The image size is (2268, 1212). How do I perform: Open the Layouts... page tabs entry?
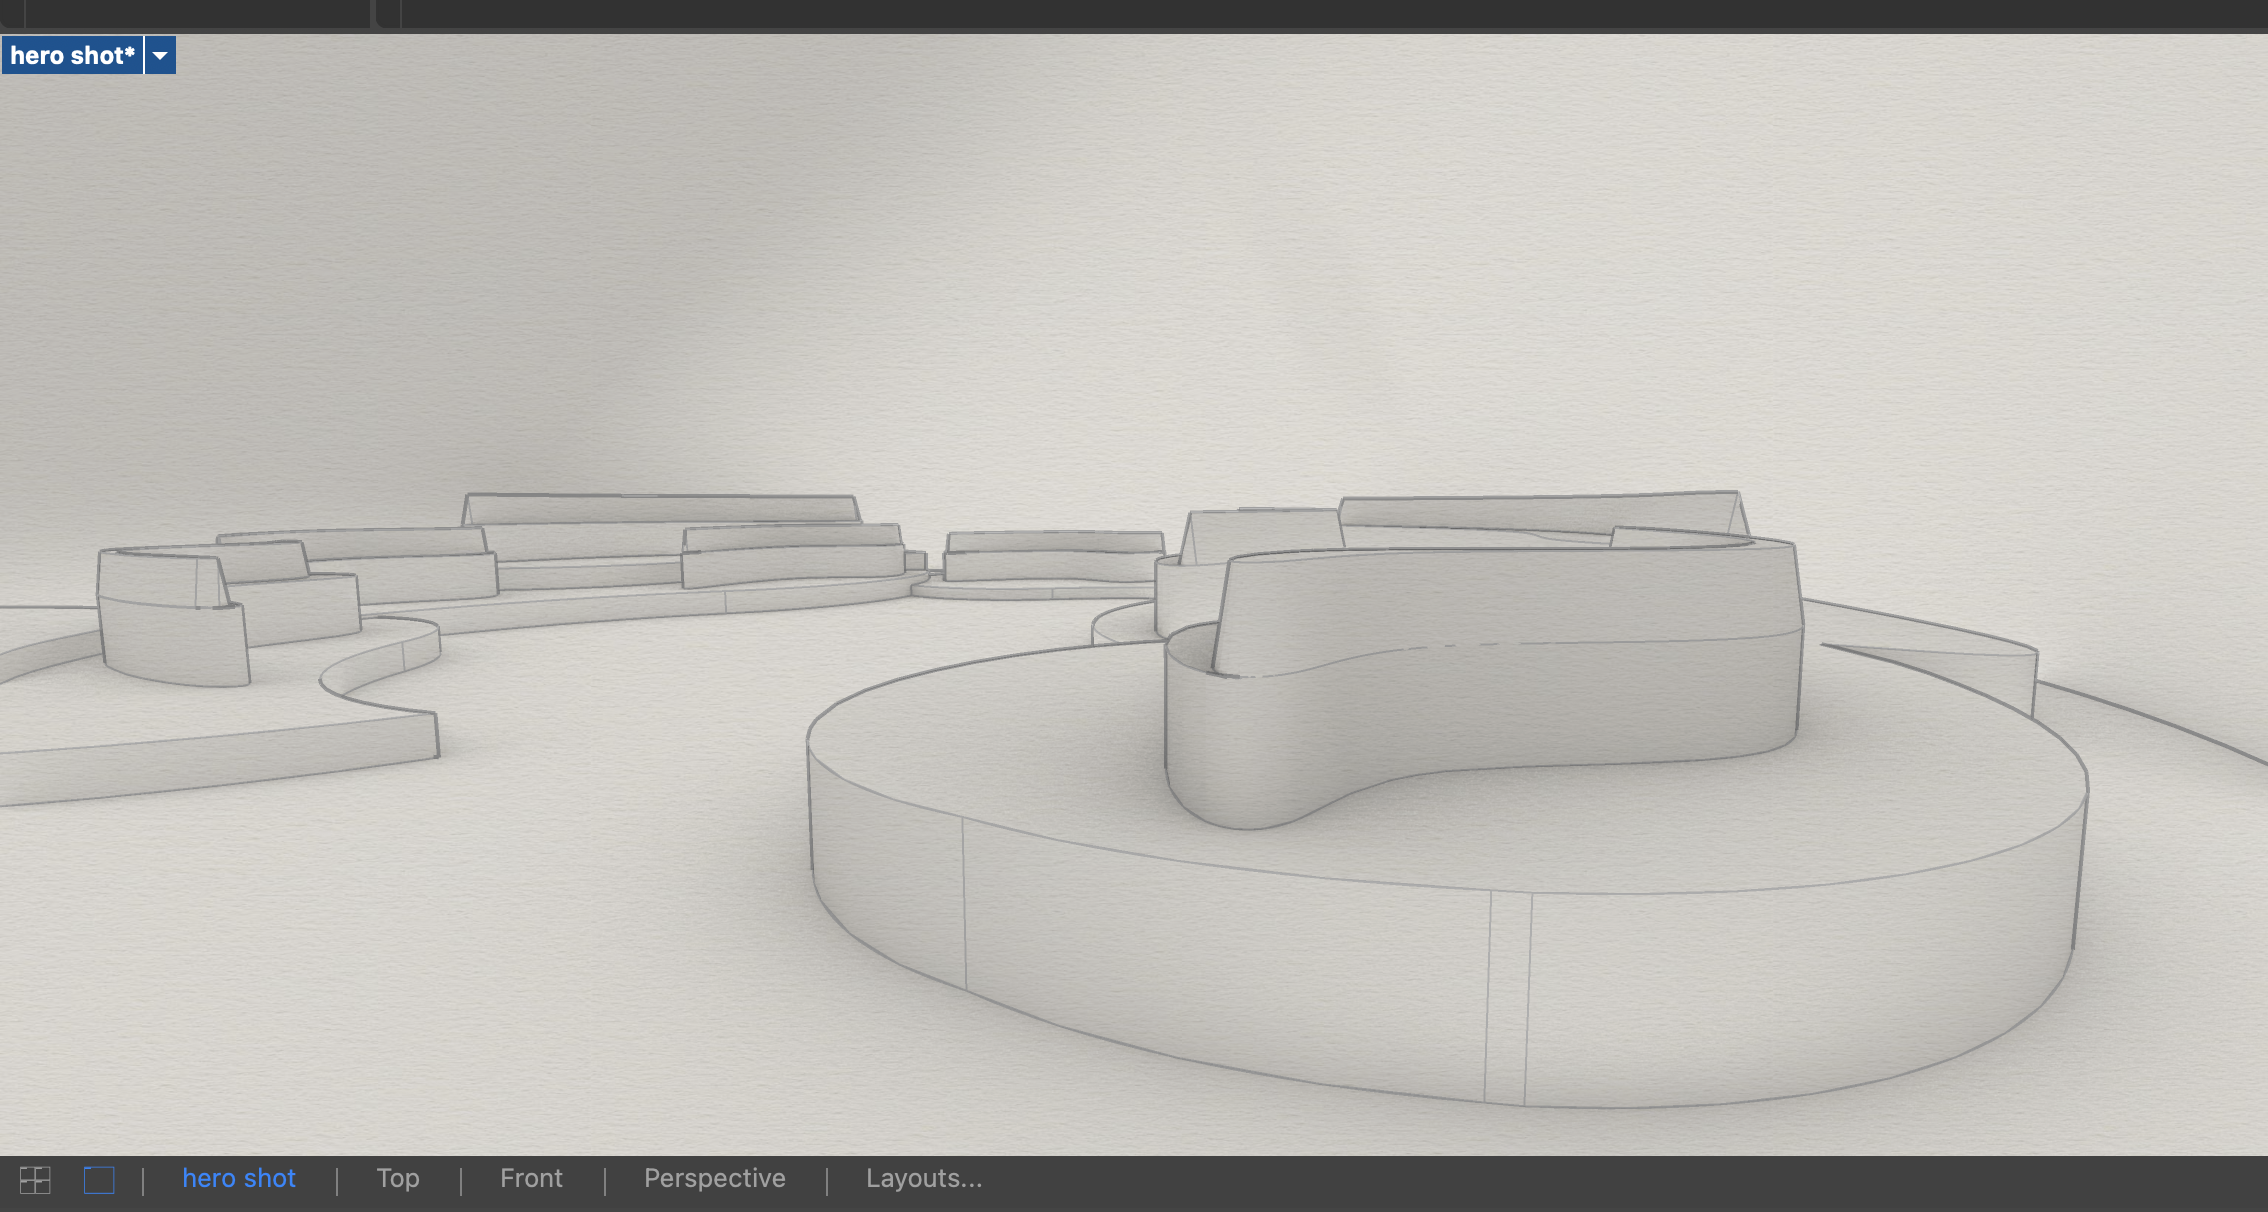point(923,1178)
